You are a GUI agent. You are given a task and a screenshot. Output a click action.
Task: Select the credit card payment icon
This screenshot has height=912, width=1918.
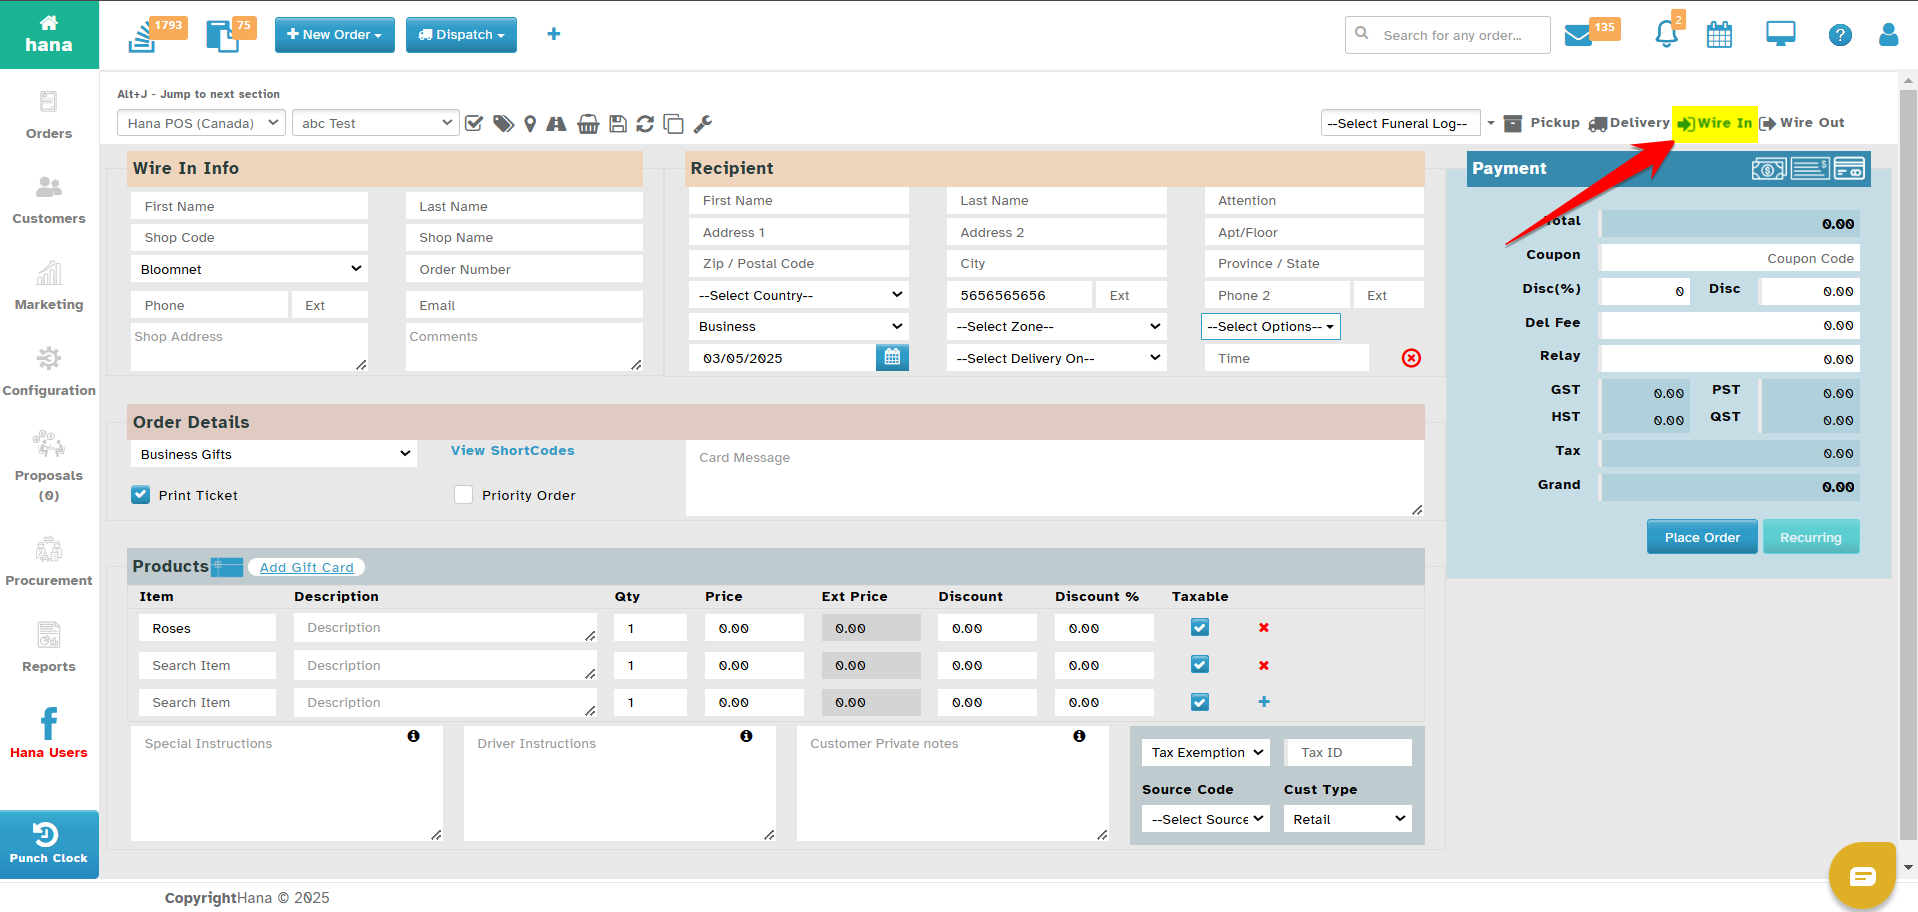click(1849, 169)
